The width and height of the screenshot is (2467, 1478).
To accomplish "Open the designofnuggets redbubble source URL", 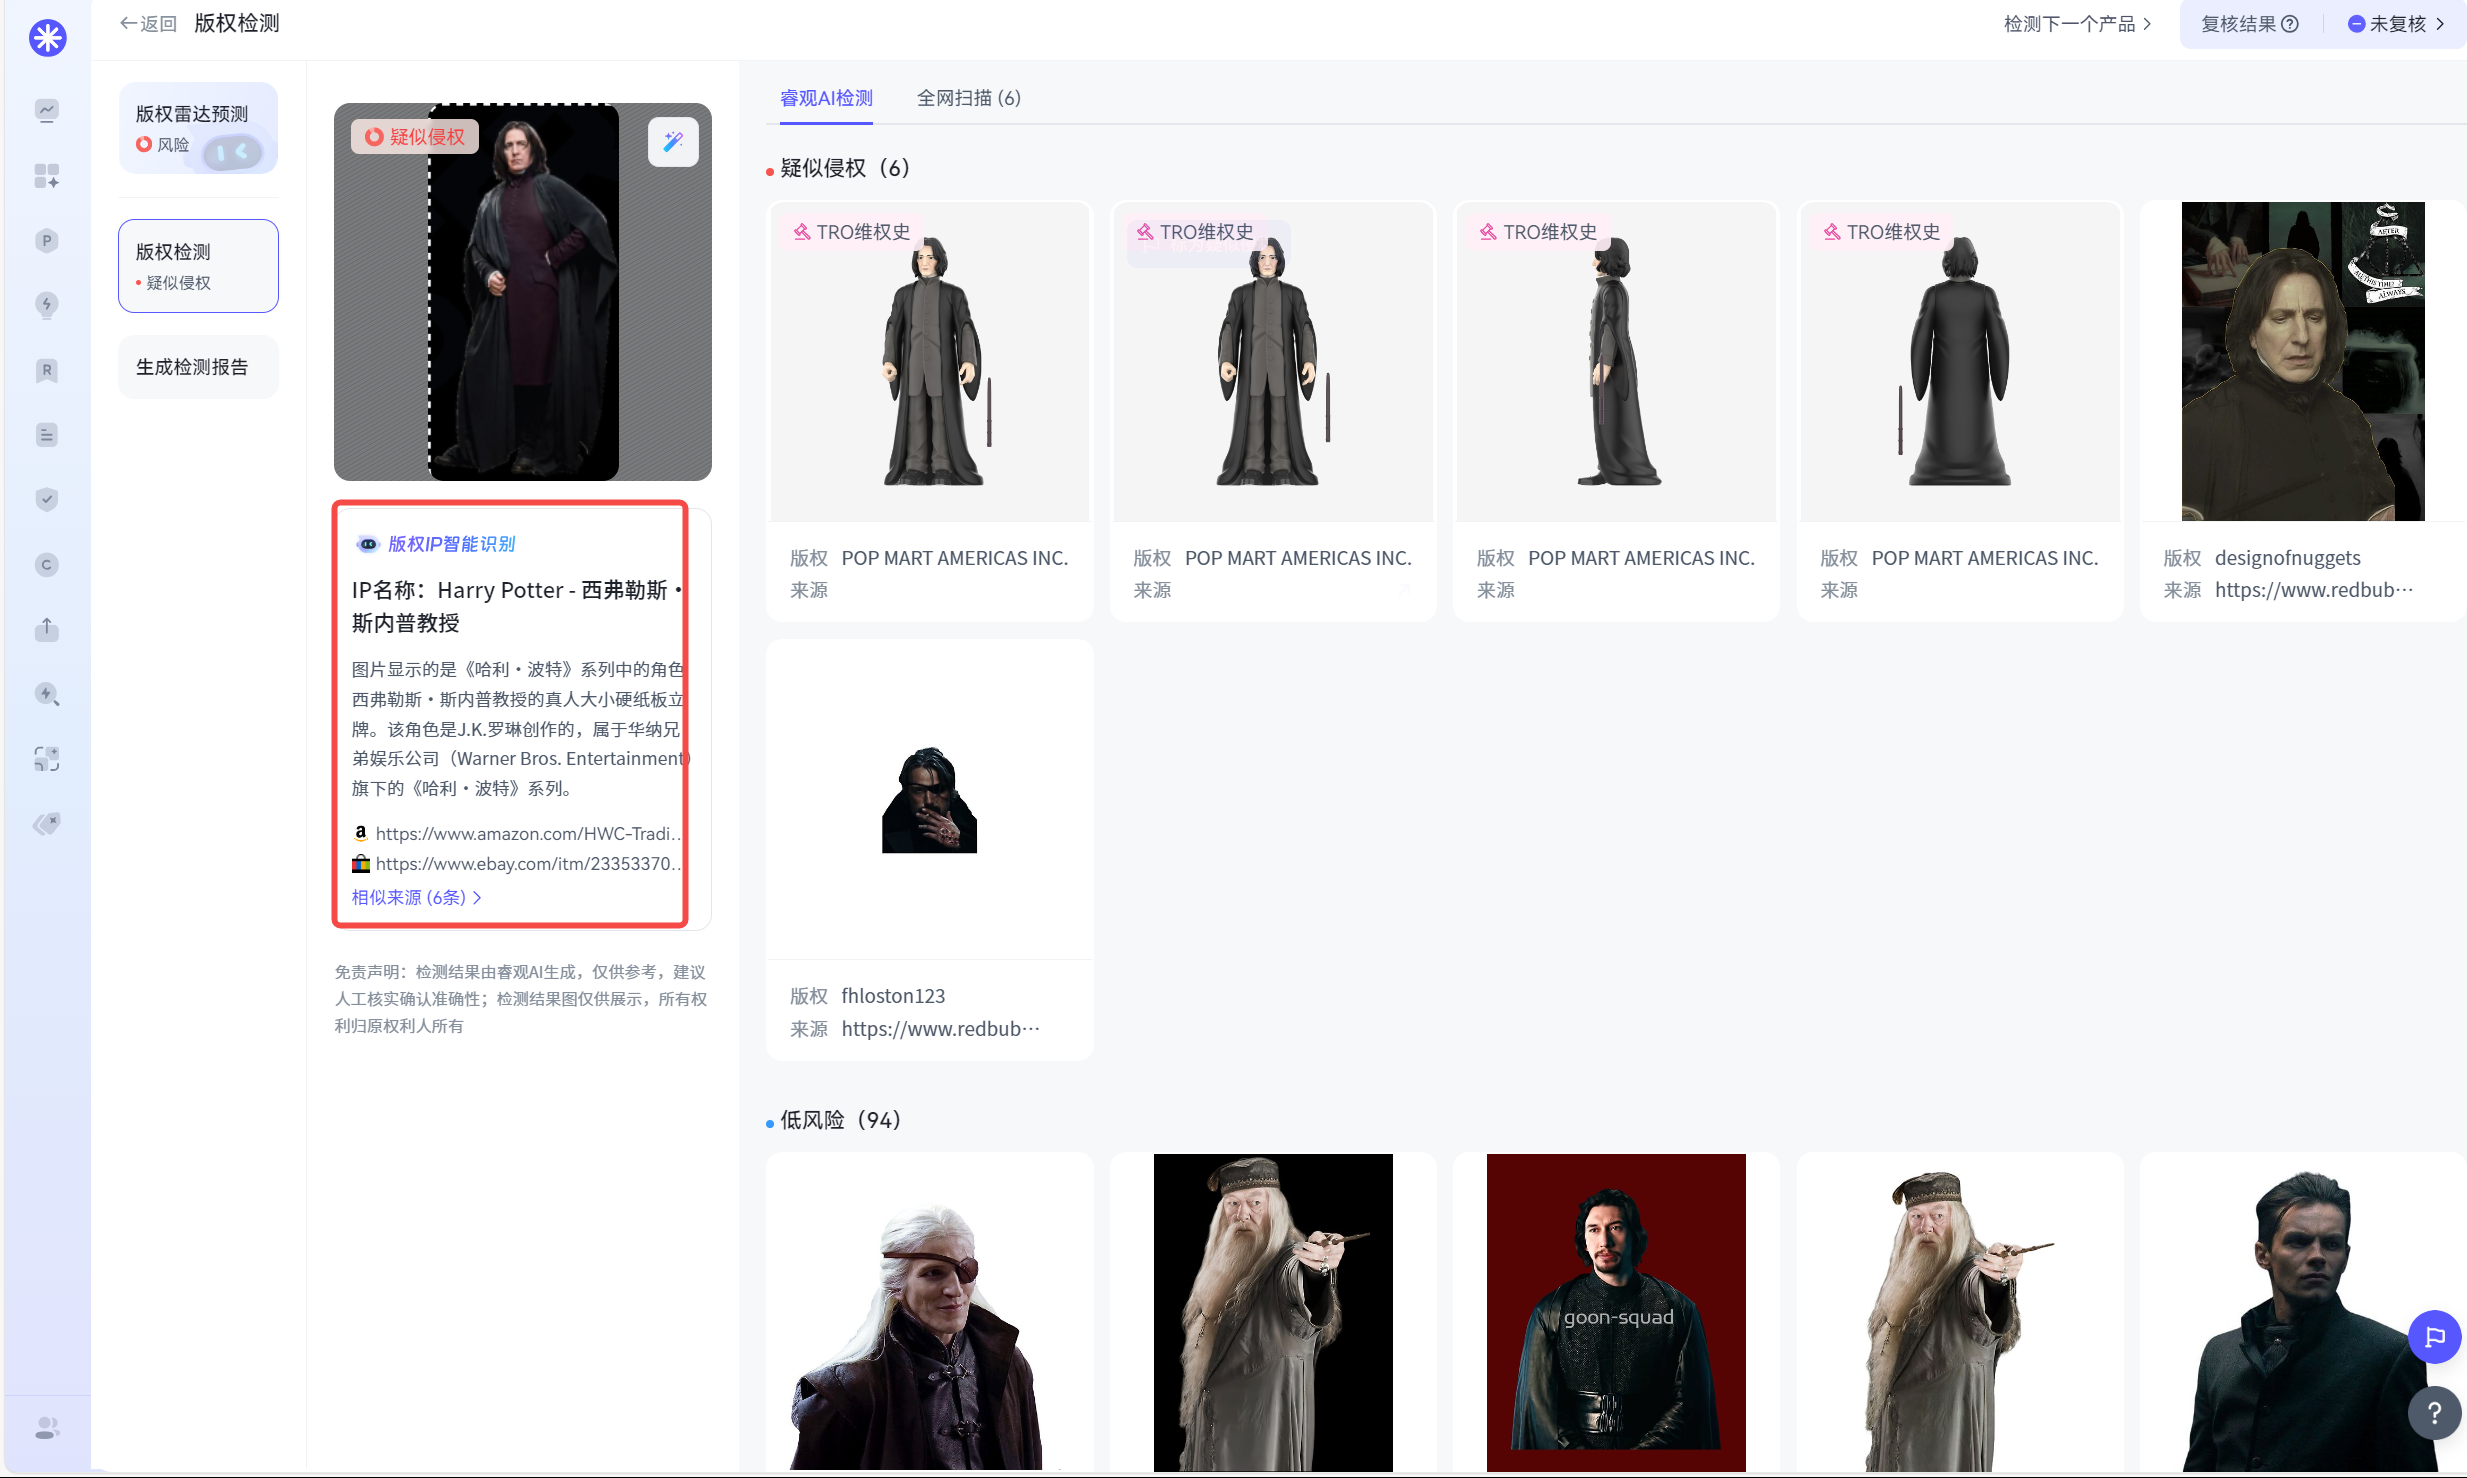I will click(x=2313, y=590).
